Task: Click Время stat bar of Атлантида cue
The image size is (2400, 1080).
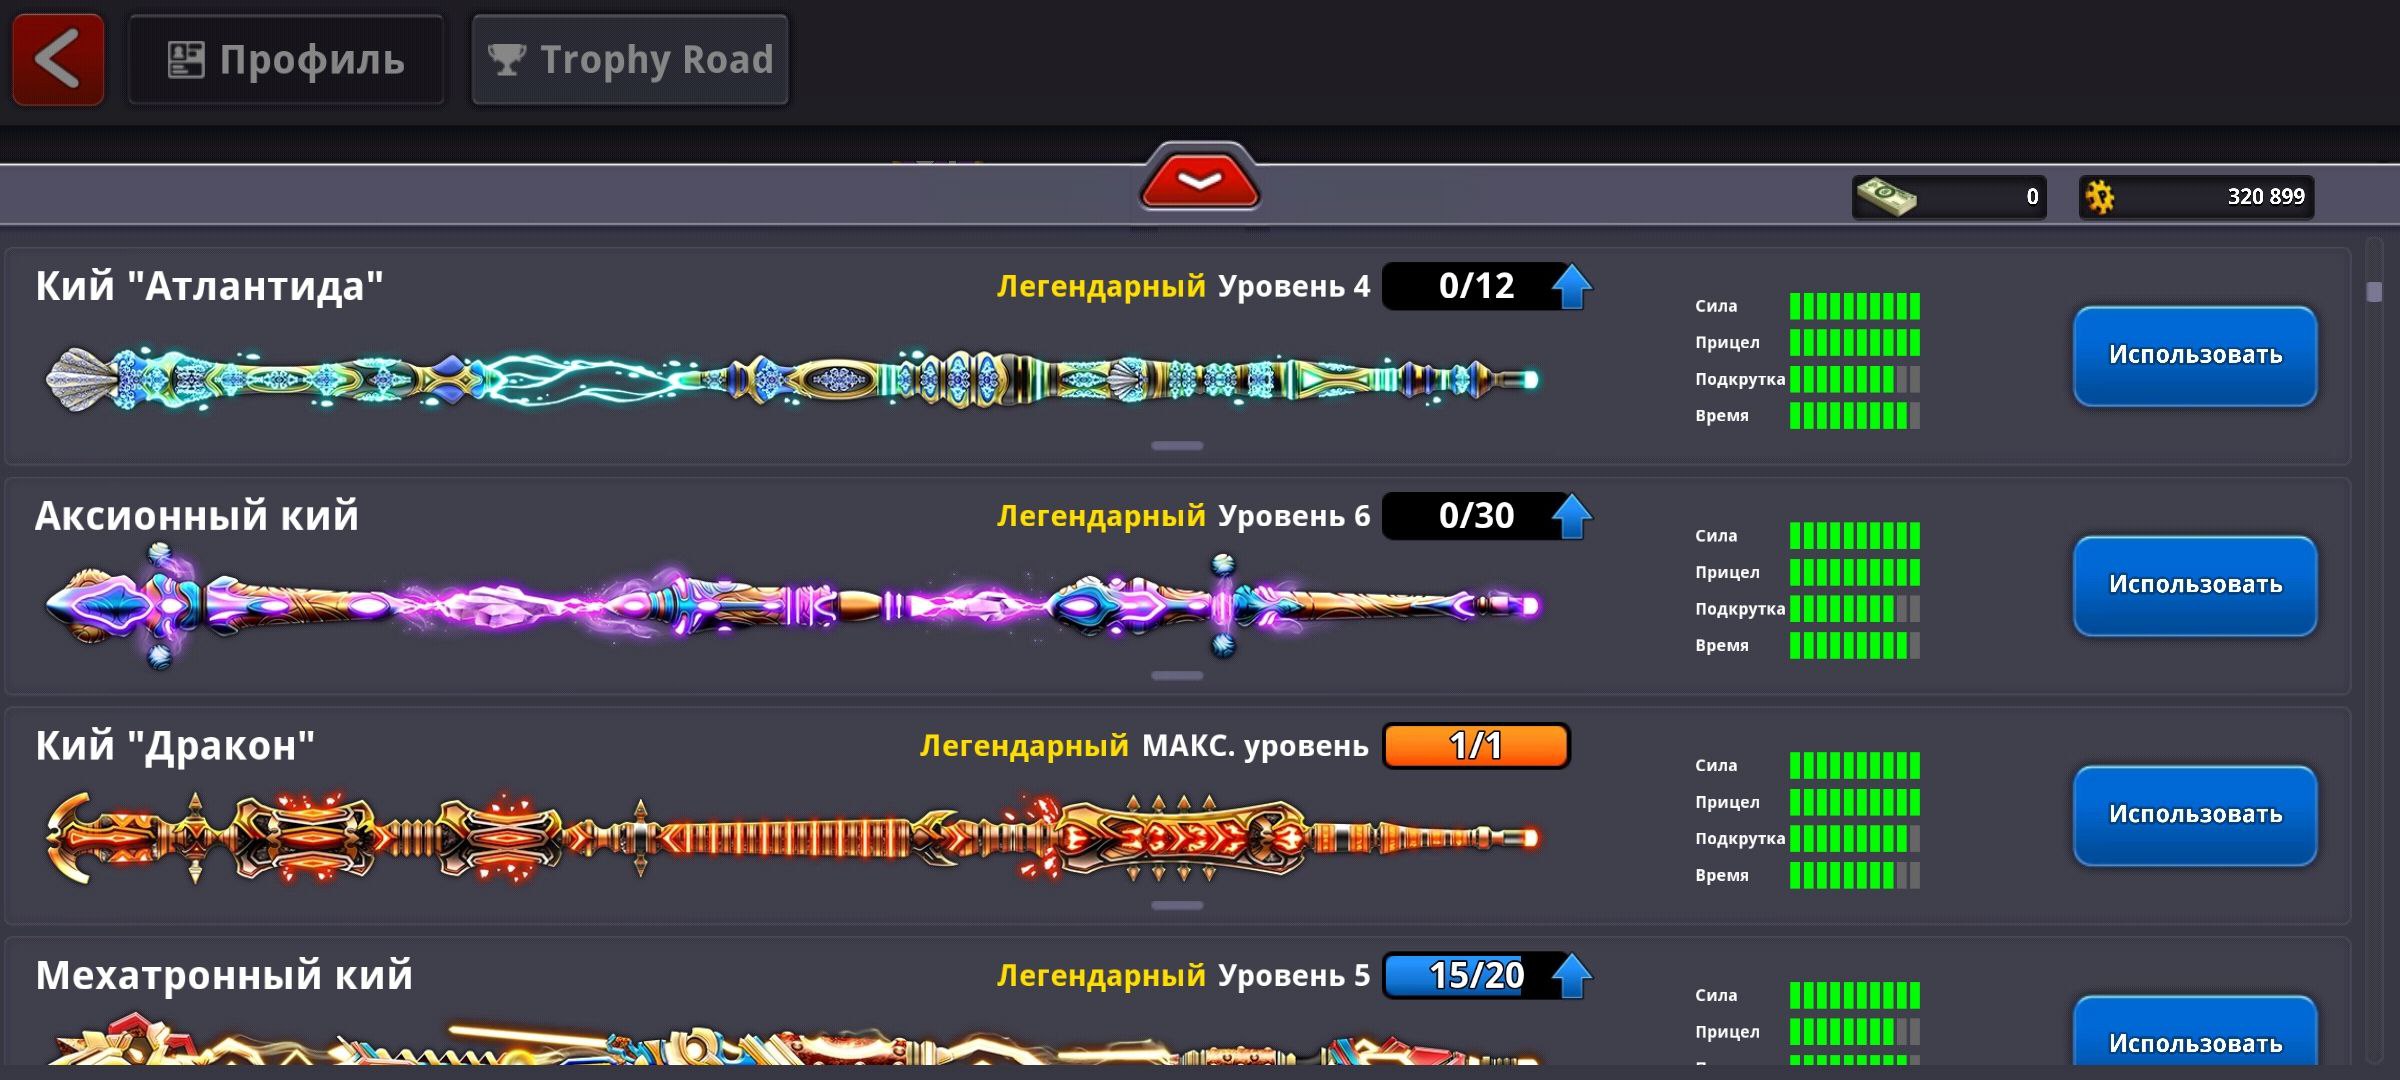Action: point(1855,416)
